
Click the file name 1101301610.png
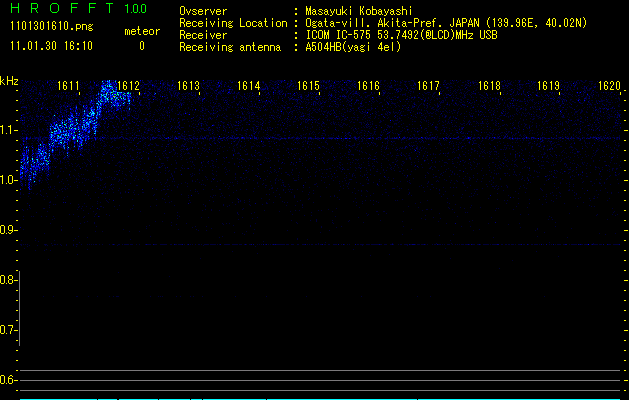[x=52, y=27]
